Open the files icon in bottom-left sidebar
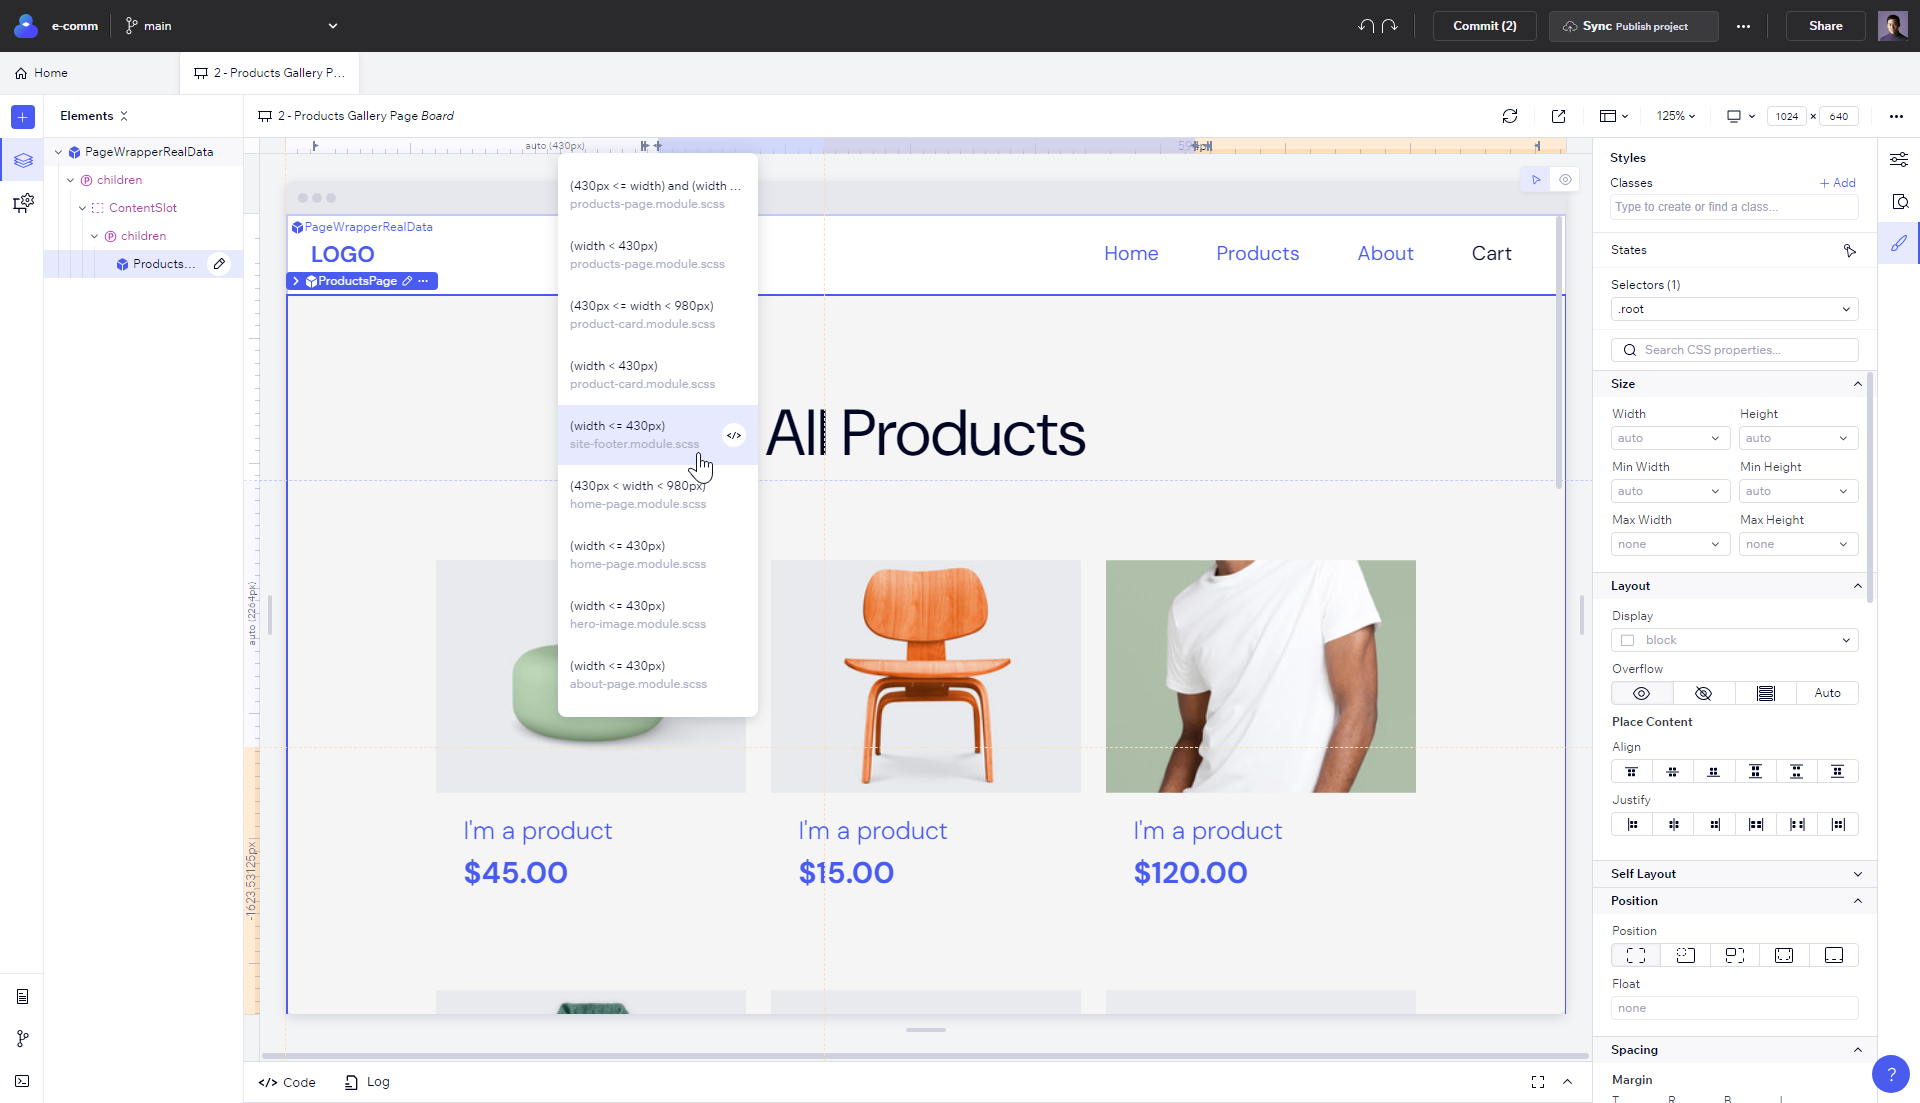 click(x=22, y=997)
